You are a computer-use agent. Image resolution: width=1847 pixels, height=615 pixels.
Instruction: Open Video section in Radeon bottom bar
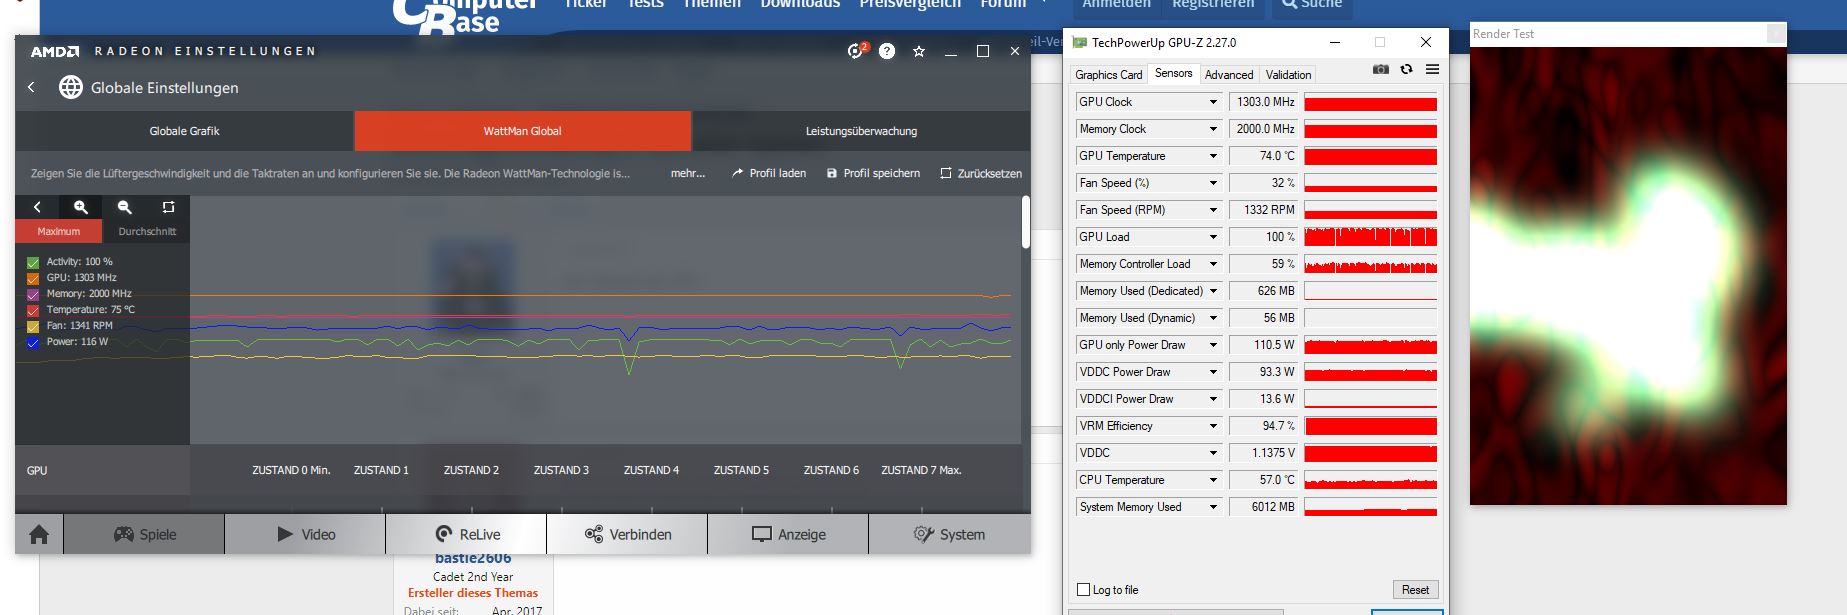305,534
